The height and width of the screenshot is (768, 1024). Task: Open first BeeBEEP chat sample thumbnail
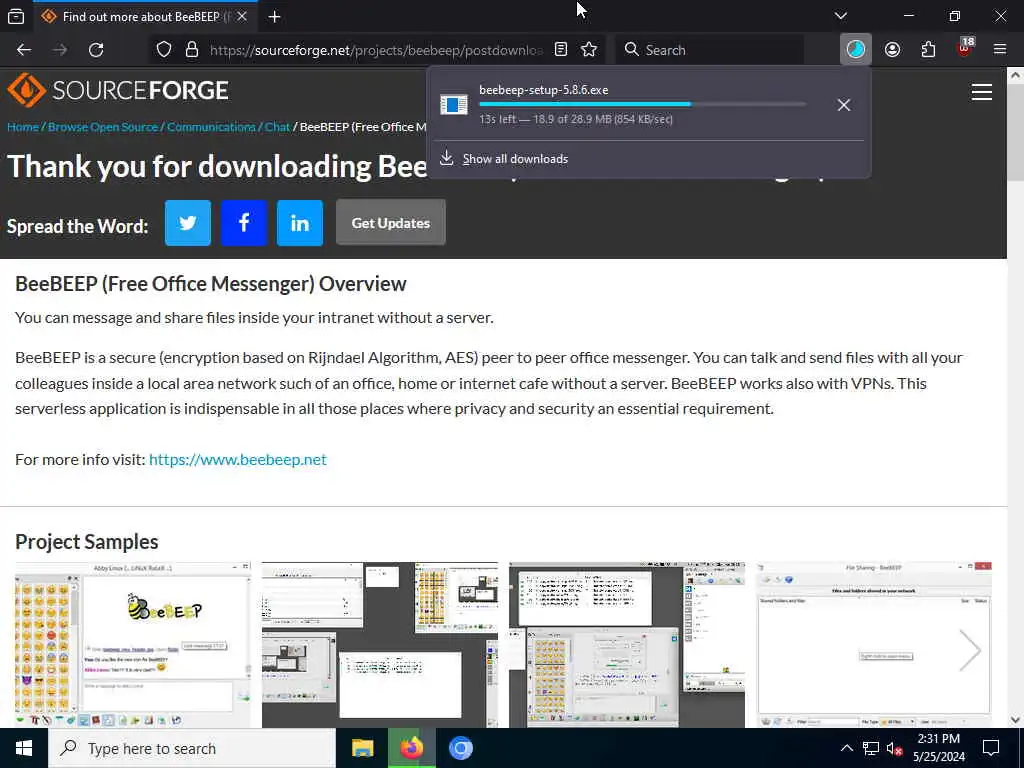133,645
